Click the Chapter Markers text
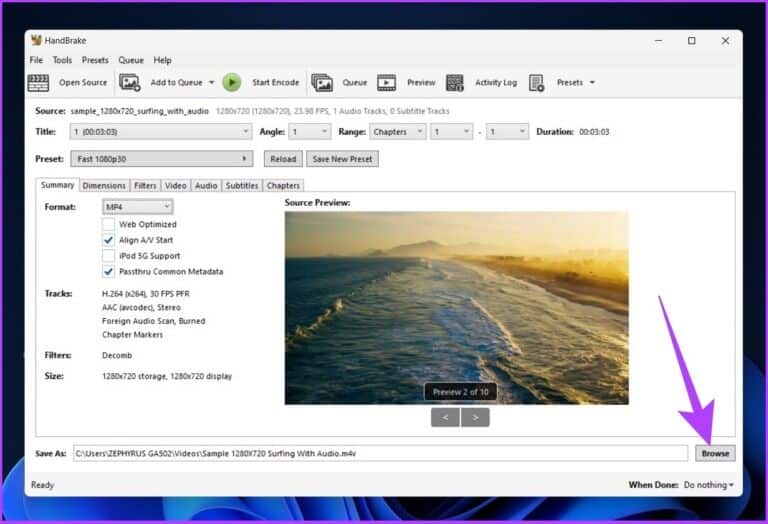This screenshot has width=768, height=524. point(132,335)
